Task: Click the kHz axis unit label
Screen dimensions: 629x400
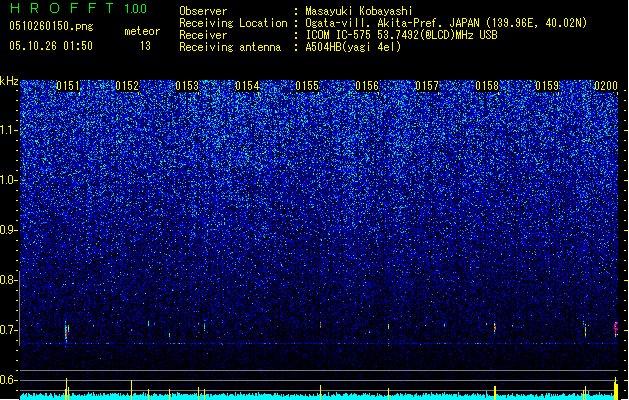Action: coord(9,81)
